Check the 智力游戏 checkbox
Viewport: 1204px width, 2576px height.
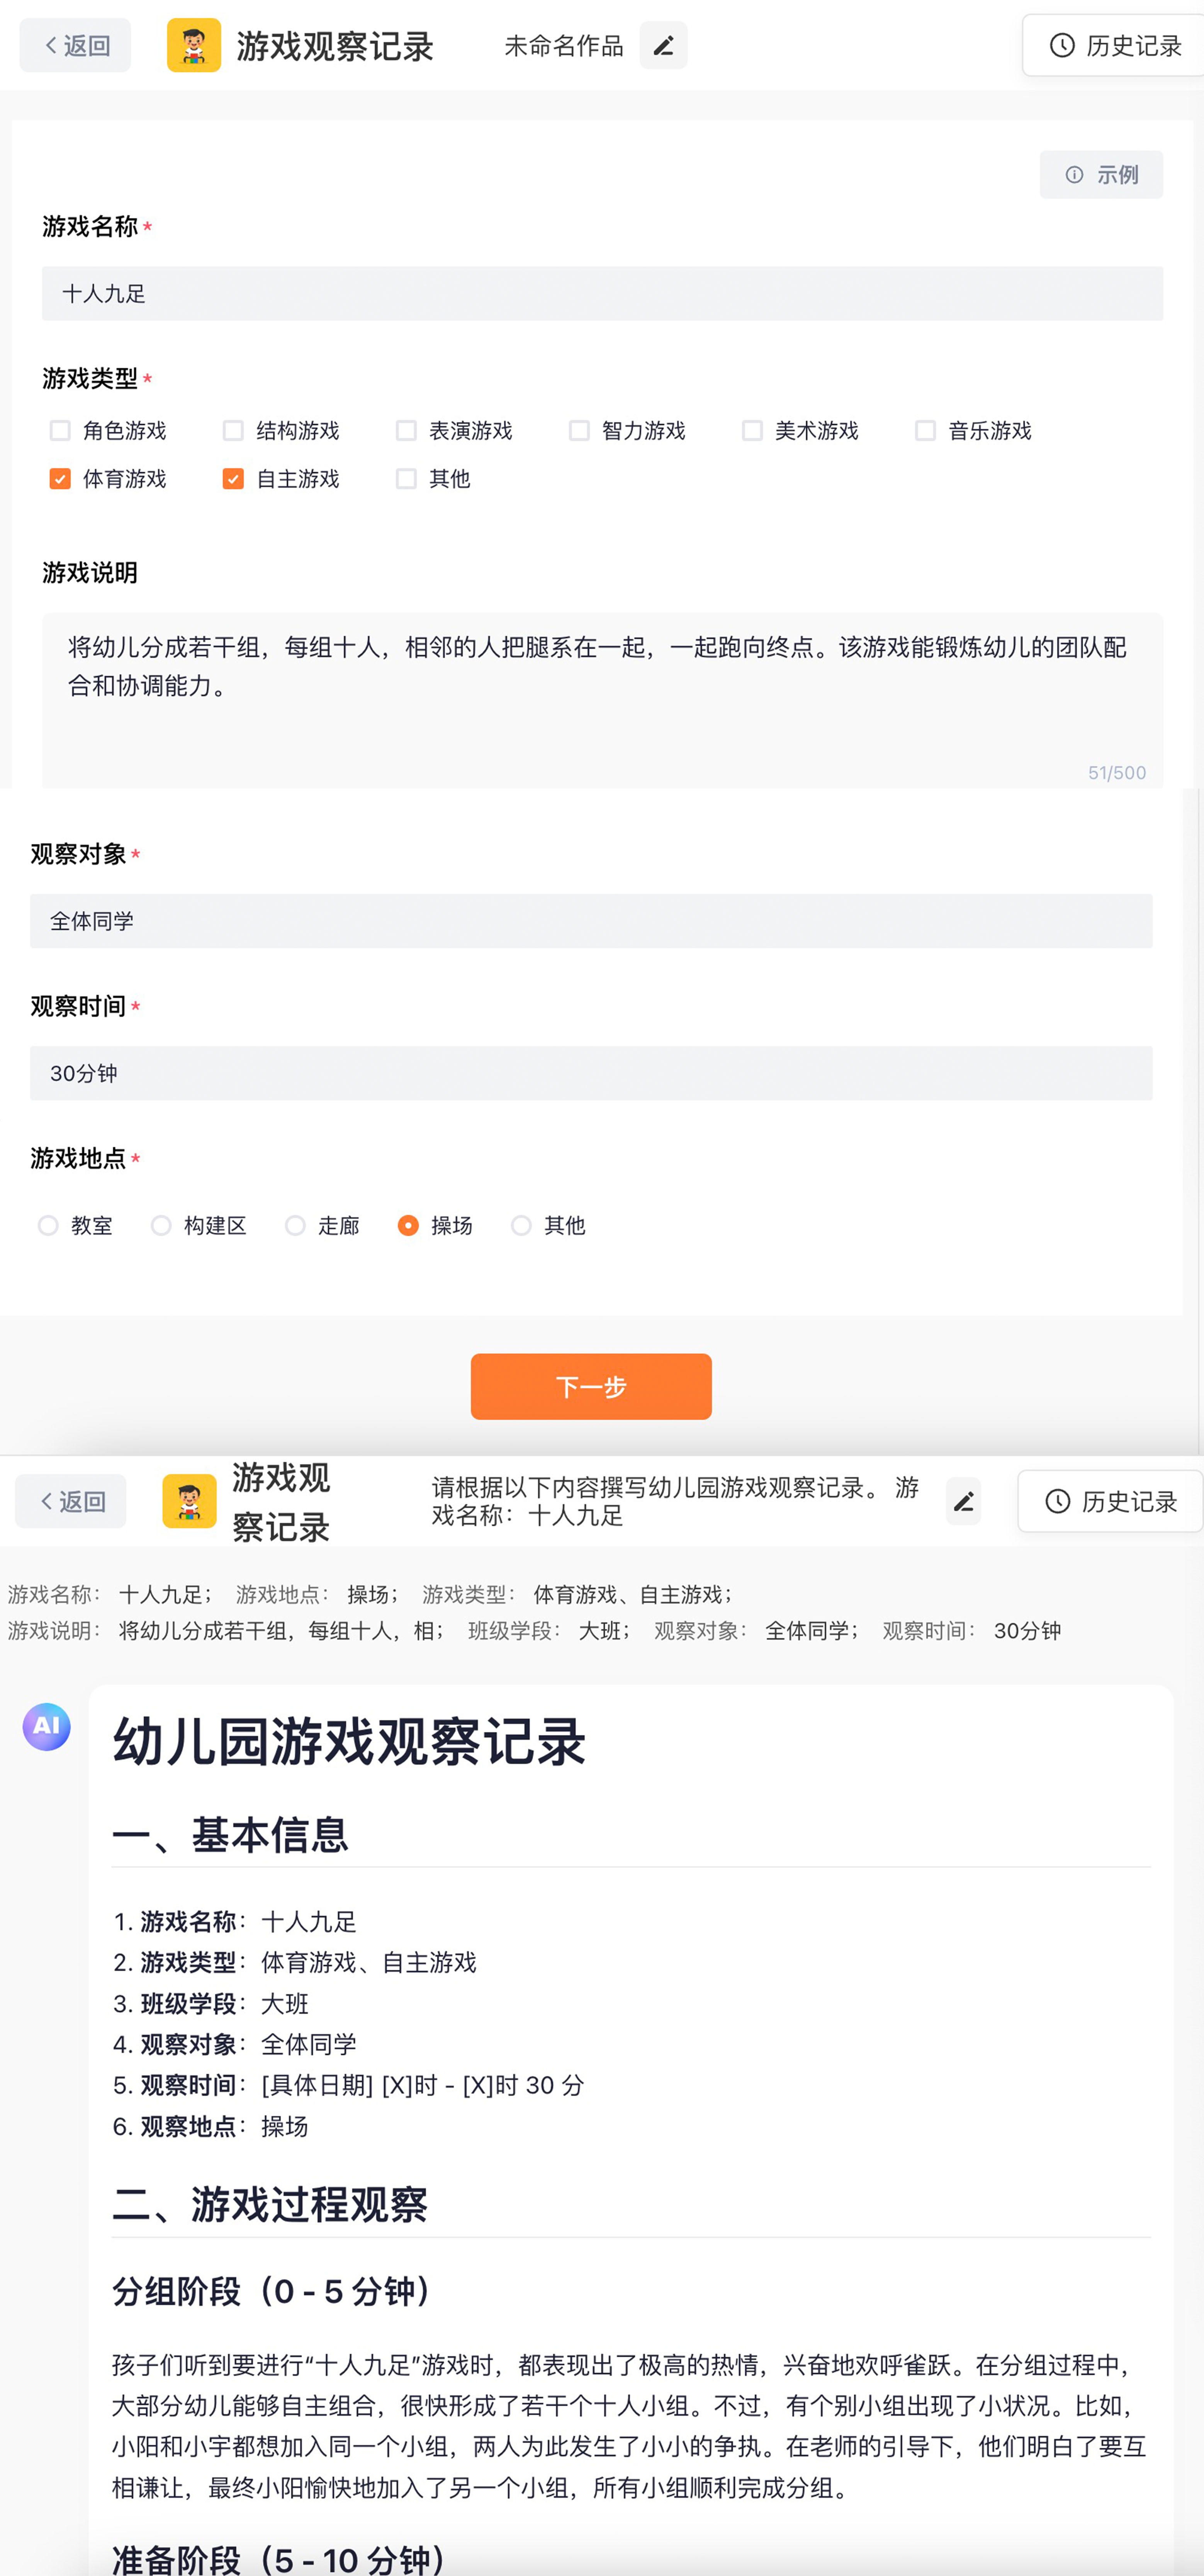[x=579, y=431]
